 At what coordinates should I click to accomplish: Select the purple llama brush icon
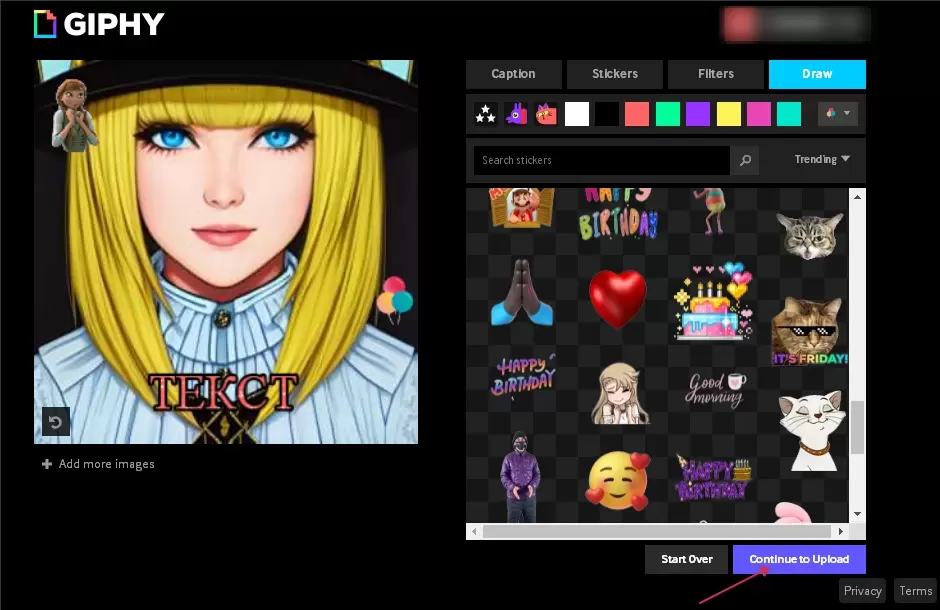516,114
